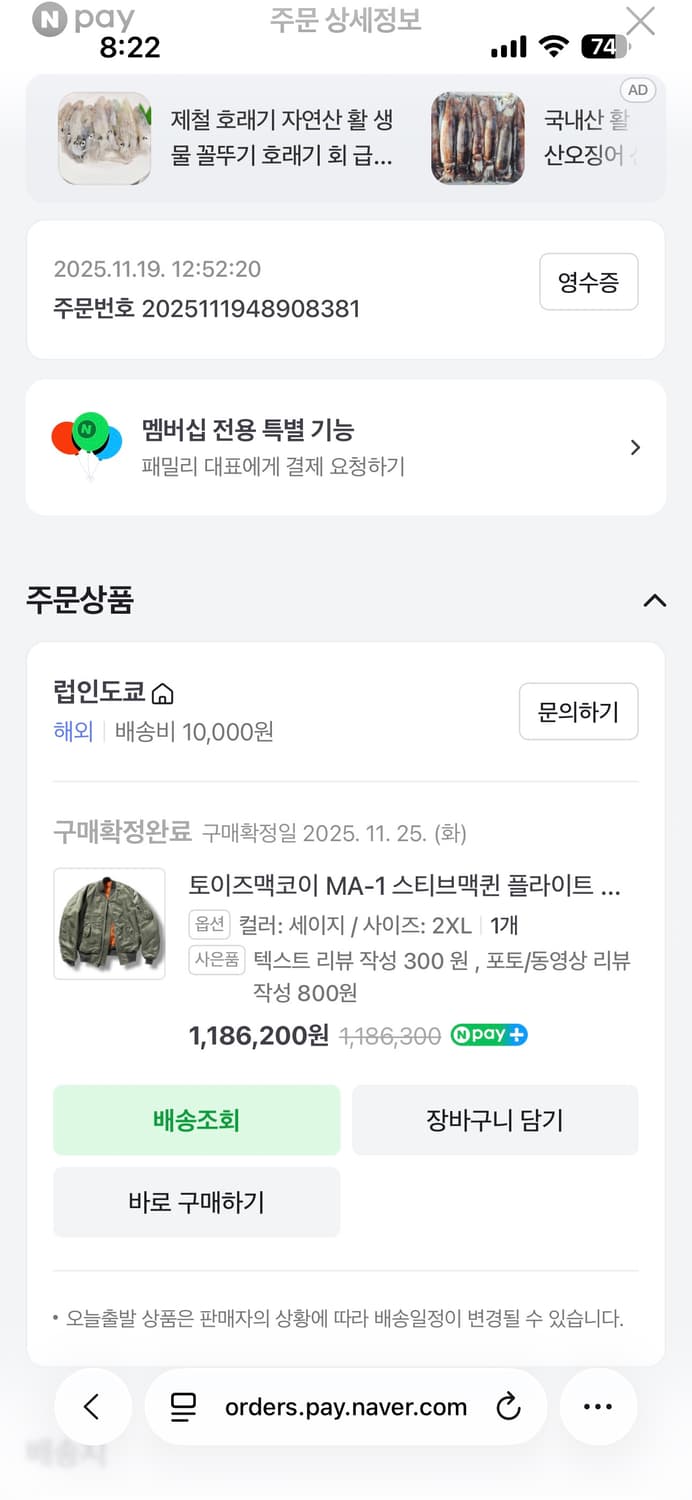Open the more options ellipsis menu
Viewport: 692px width, 1500px height.
(597, 1406)
